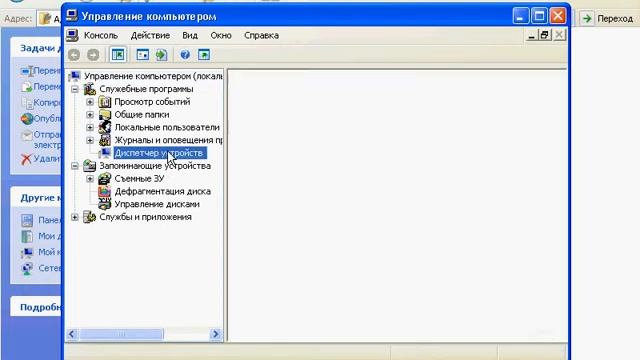Collapse the Запоминающие устройства node

[x=75, y=166]
